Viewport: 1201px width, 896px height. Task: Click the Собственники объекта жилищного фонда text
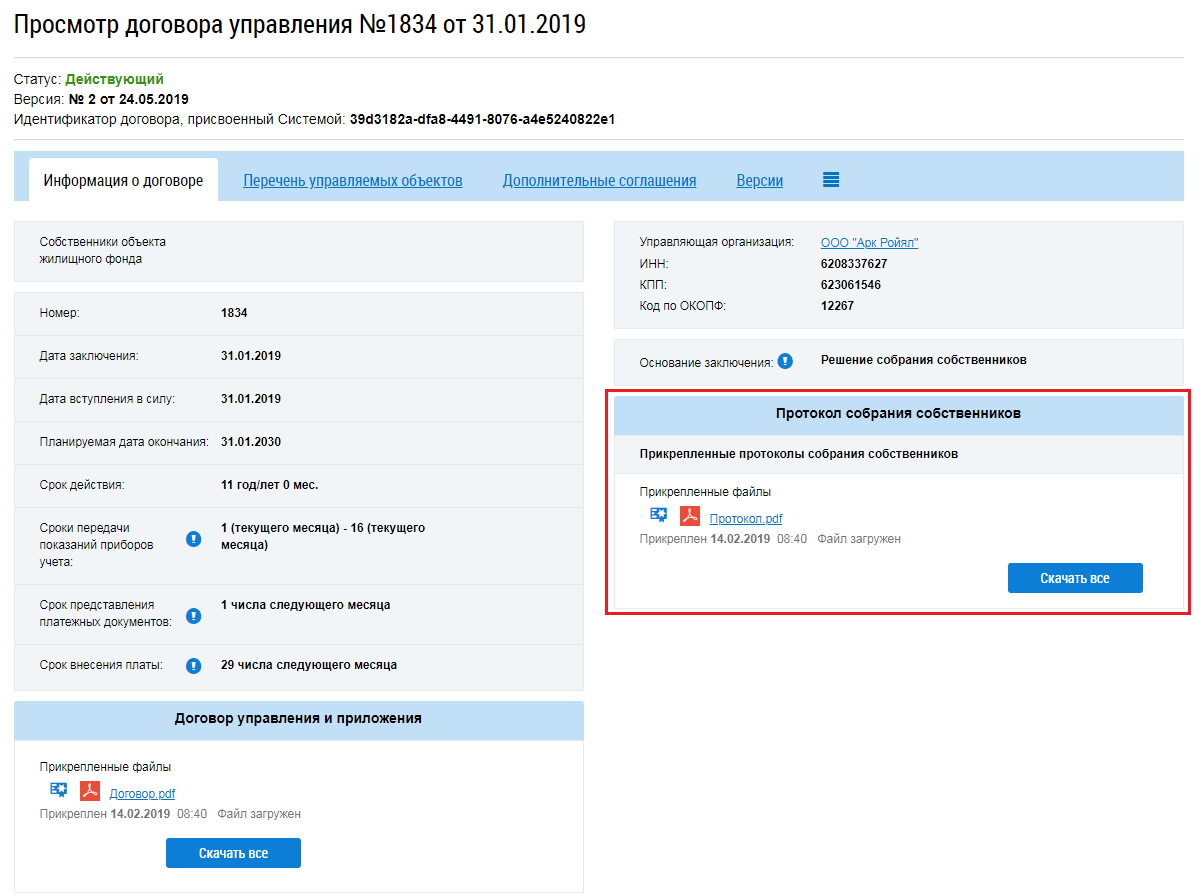point(103,250)
